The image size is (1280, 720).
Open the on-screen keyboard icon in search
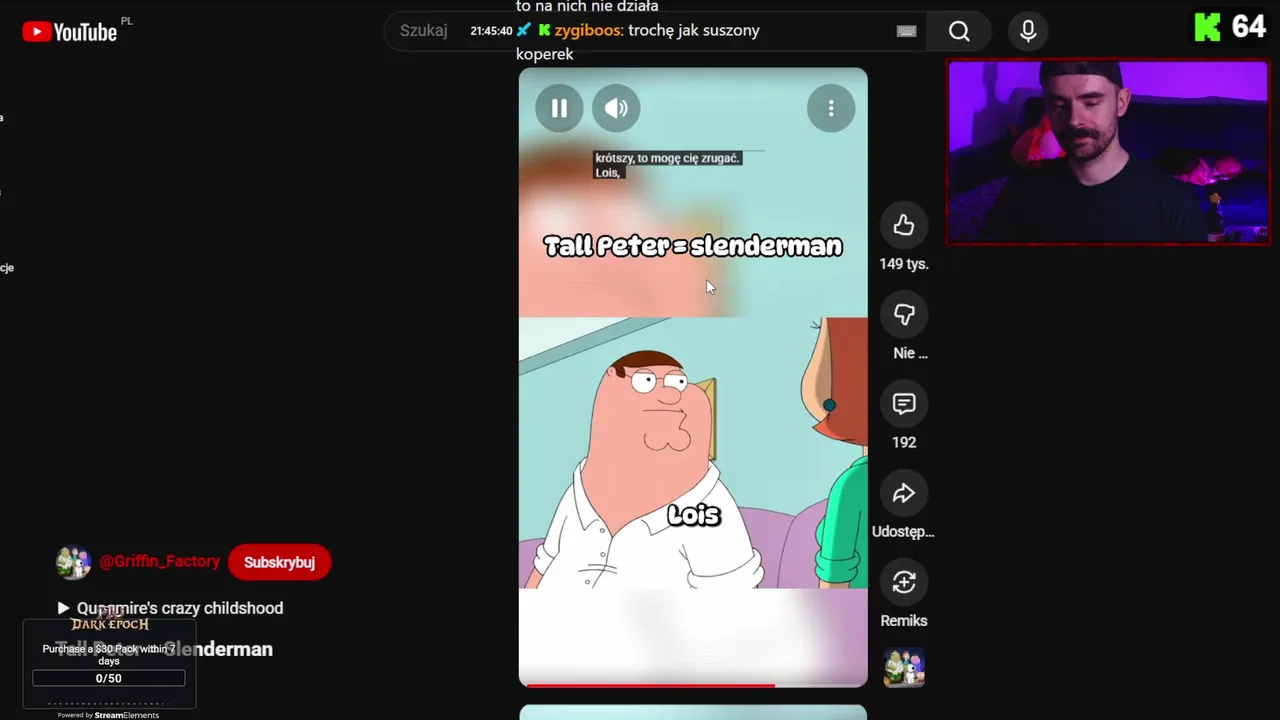tap(906, 31)
